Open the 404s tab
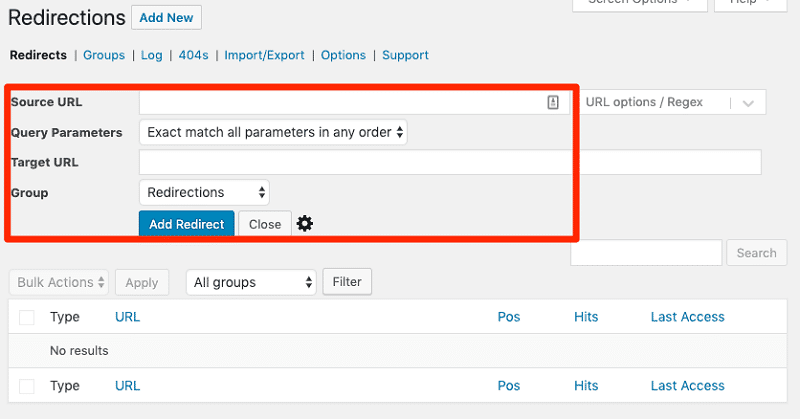The height and width of the screenshot is (419, 800). tap(193, 55)
